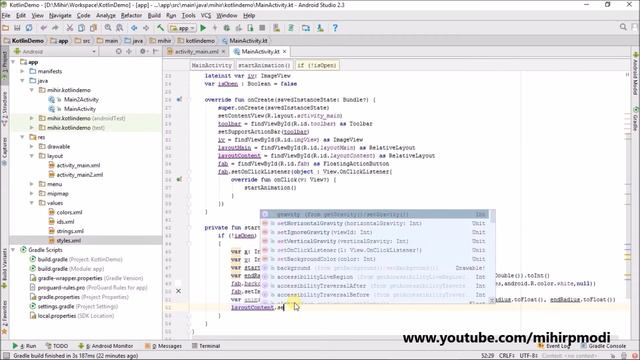Open the VCS menu
Screen dimensions: 640x360
click(206, 16)
